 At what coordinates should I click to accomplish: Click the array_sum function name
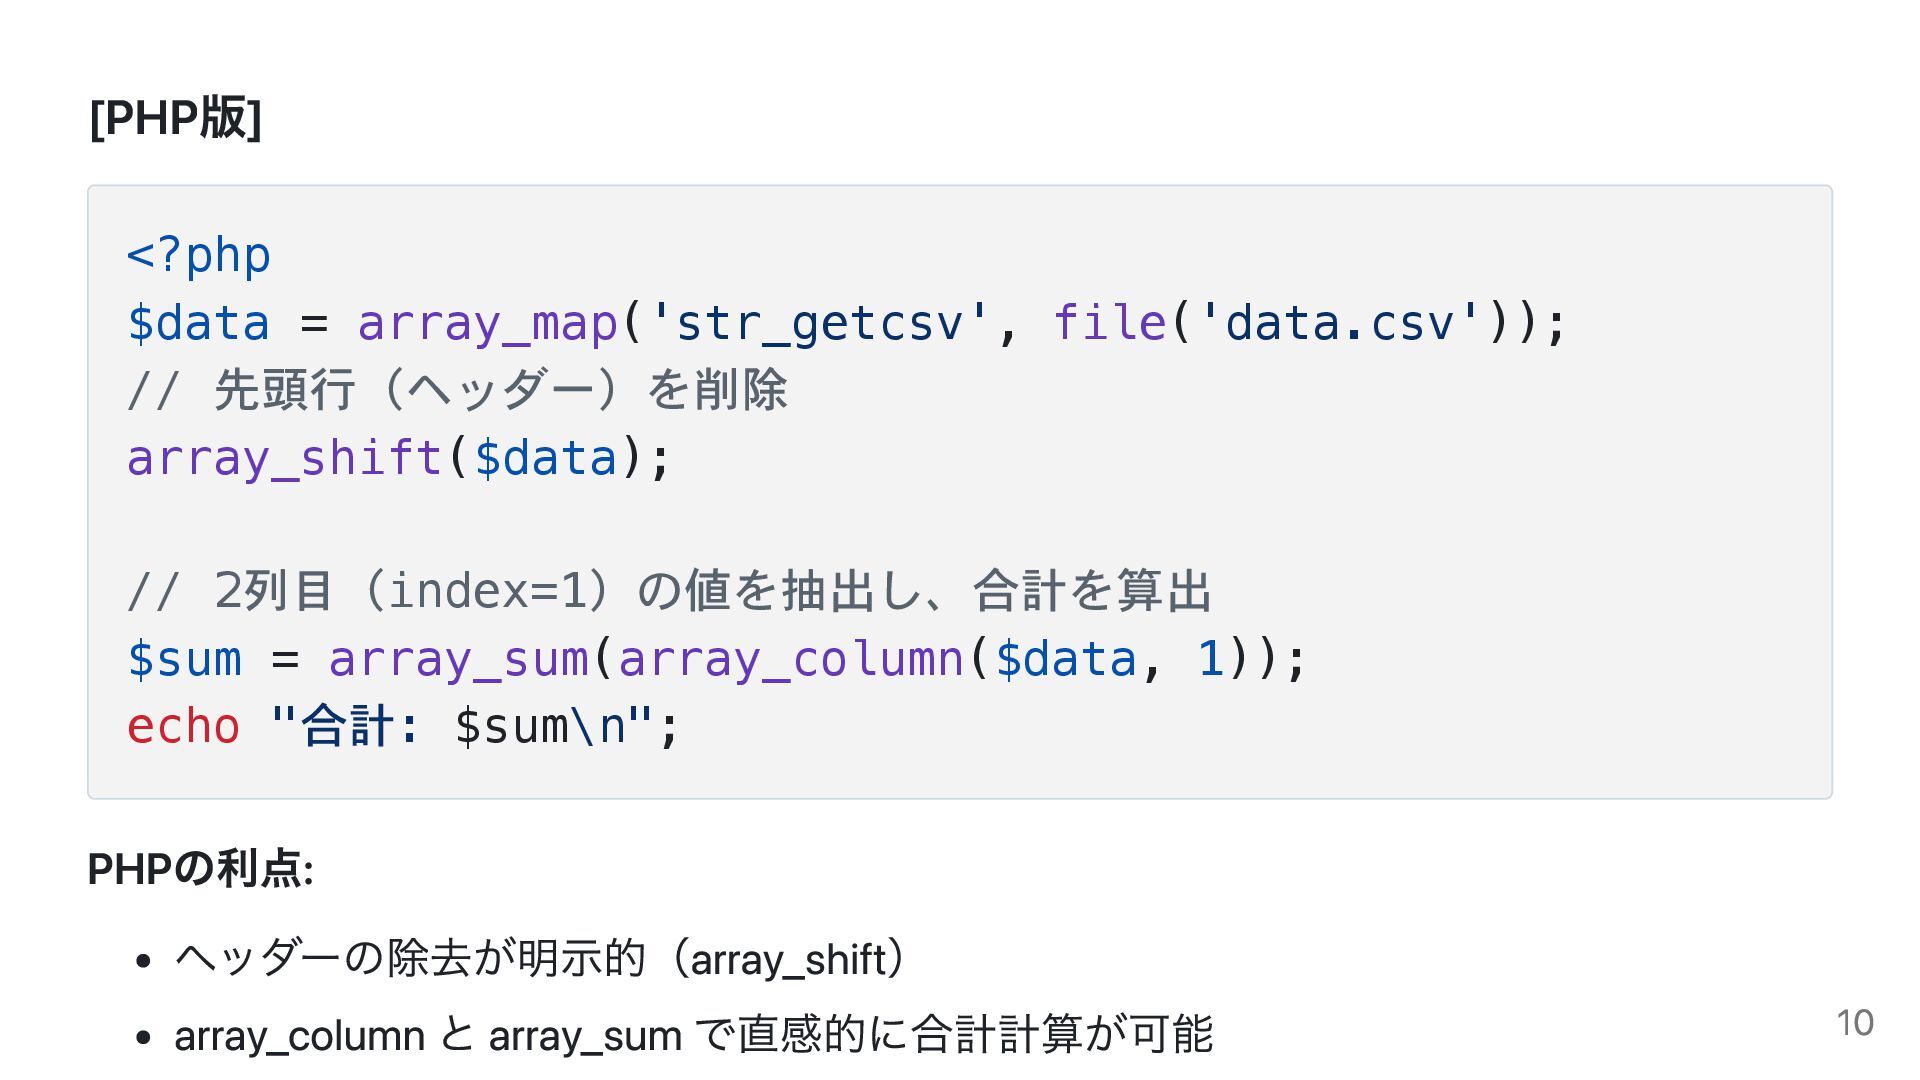(x=459, y=659)
